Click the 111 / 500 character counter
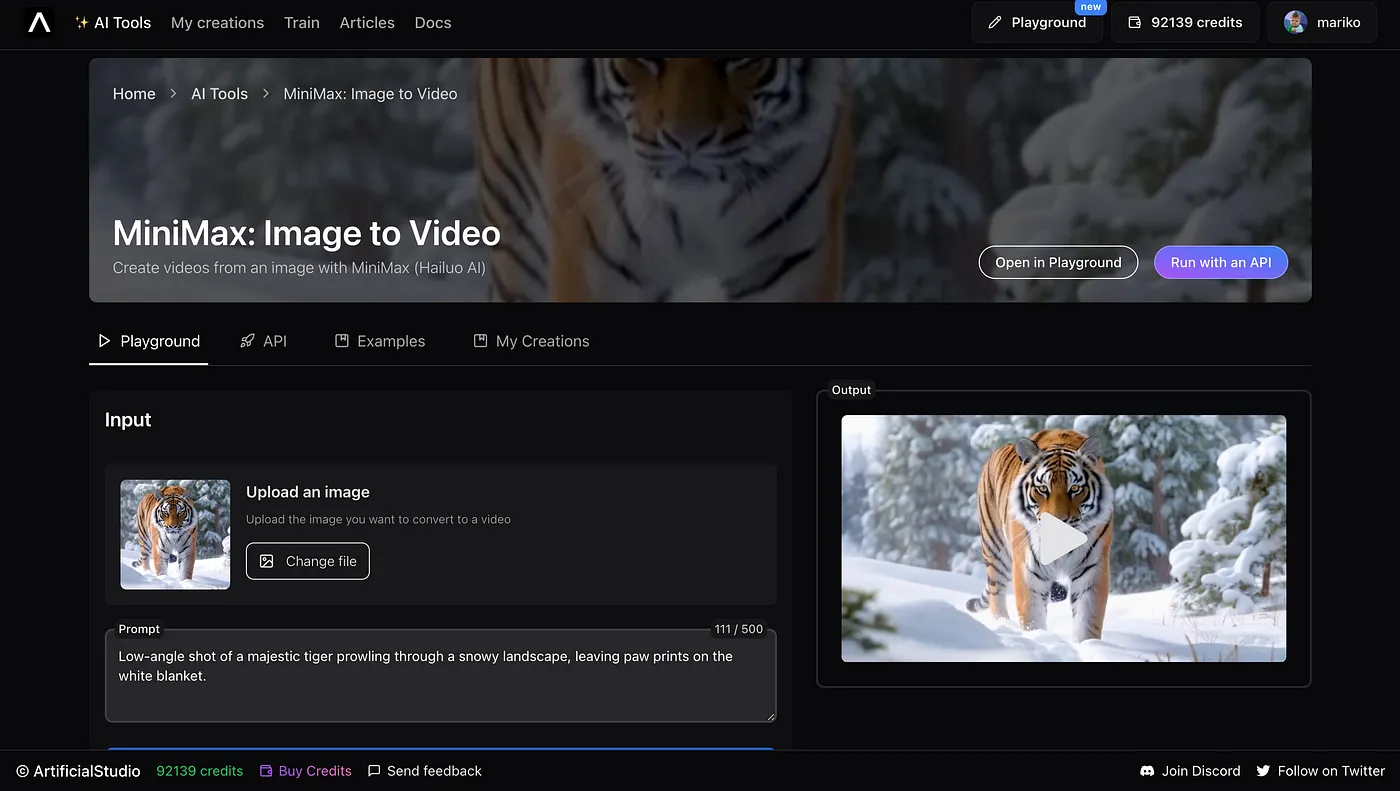1400x791 pixels. pos(738,629)
